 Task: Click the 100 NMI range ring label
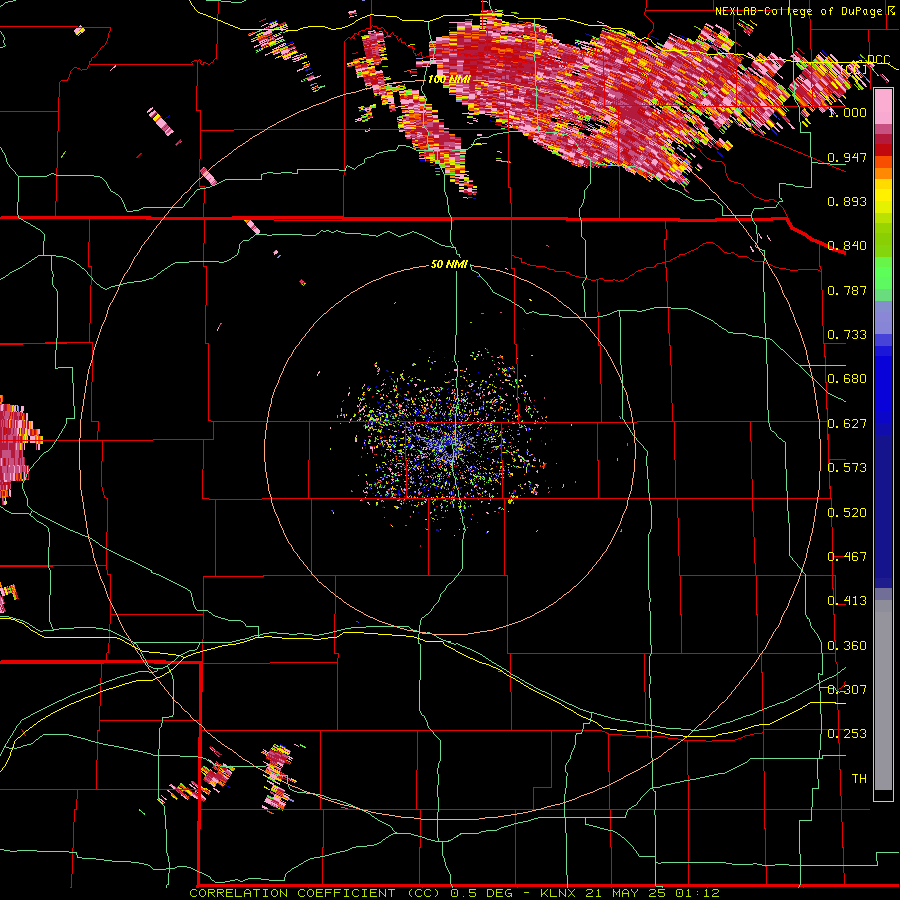449,79
